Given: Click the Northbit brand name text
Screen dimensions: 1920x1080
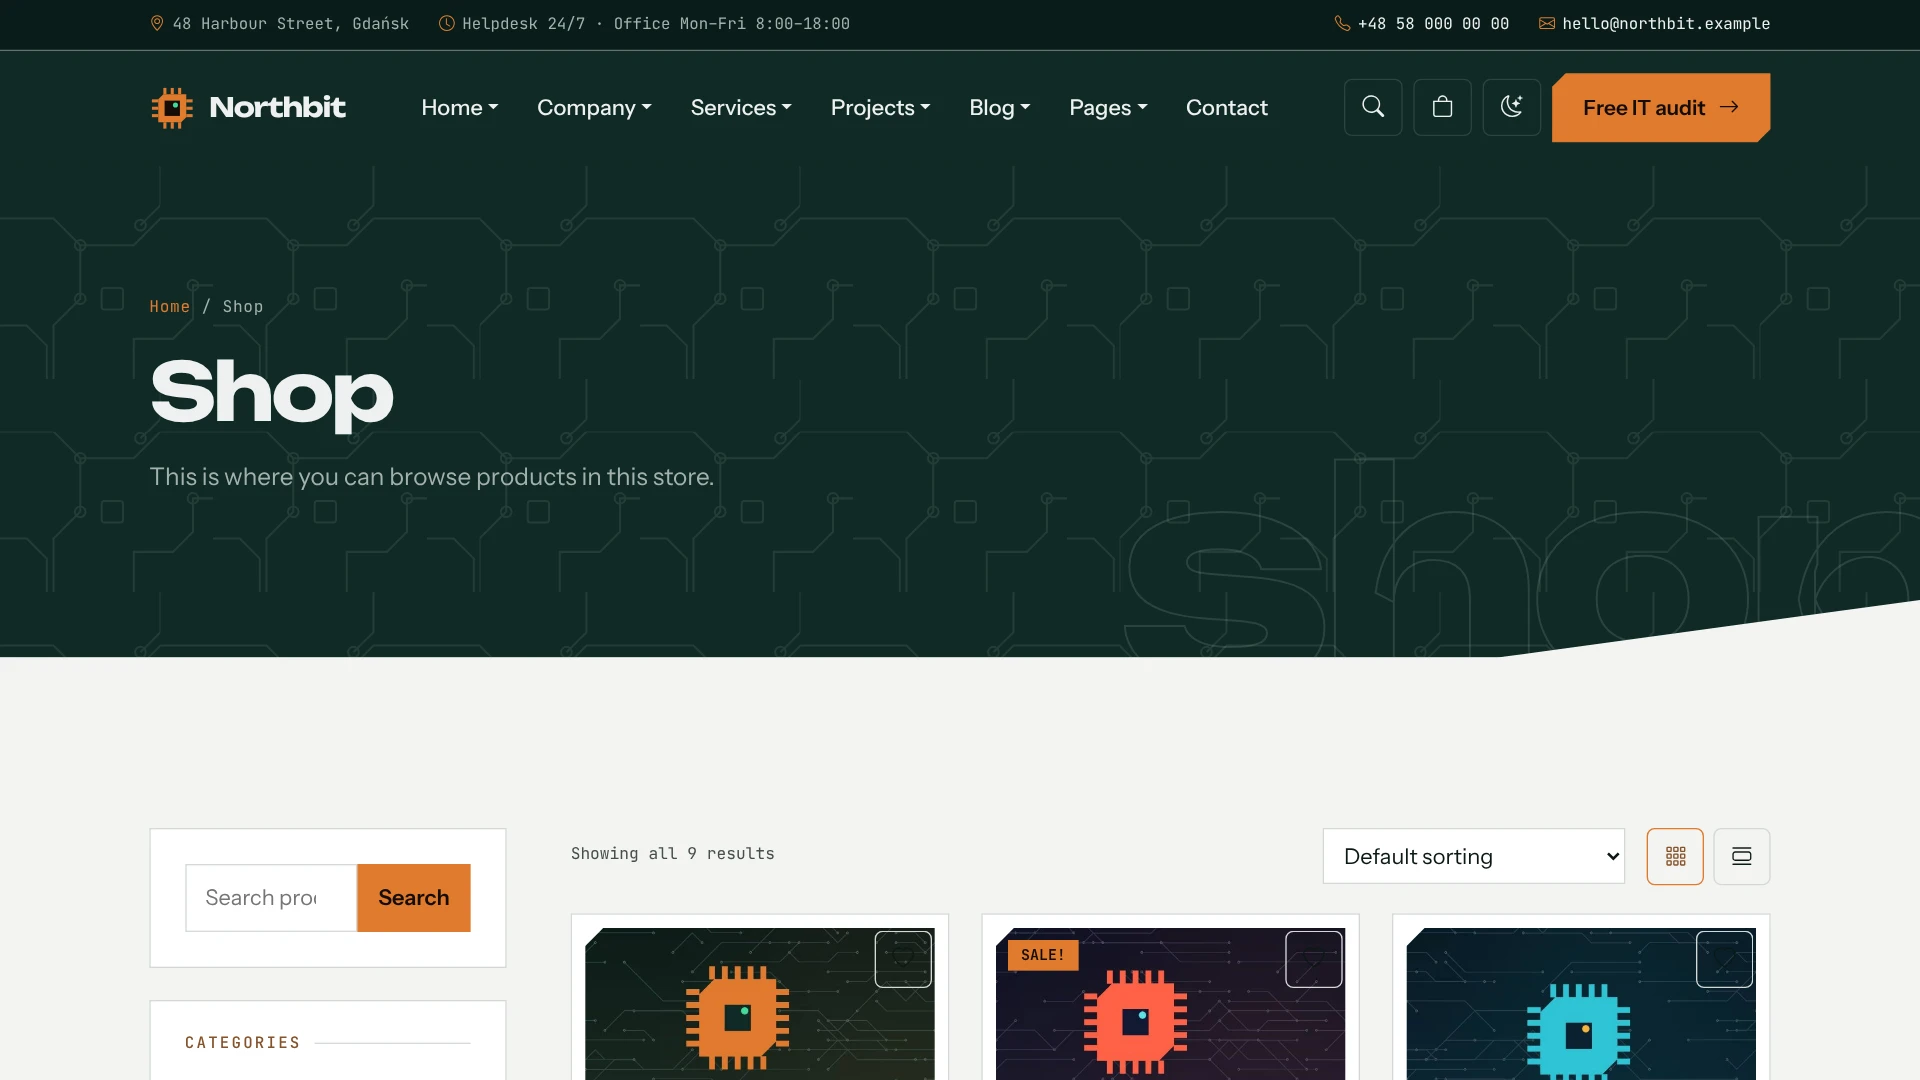Looking at the screenshot, I should click(x=277, y=107).
